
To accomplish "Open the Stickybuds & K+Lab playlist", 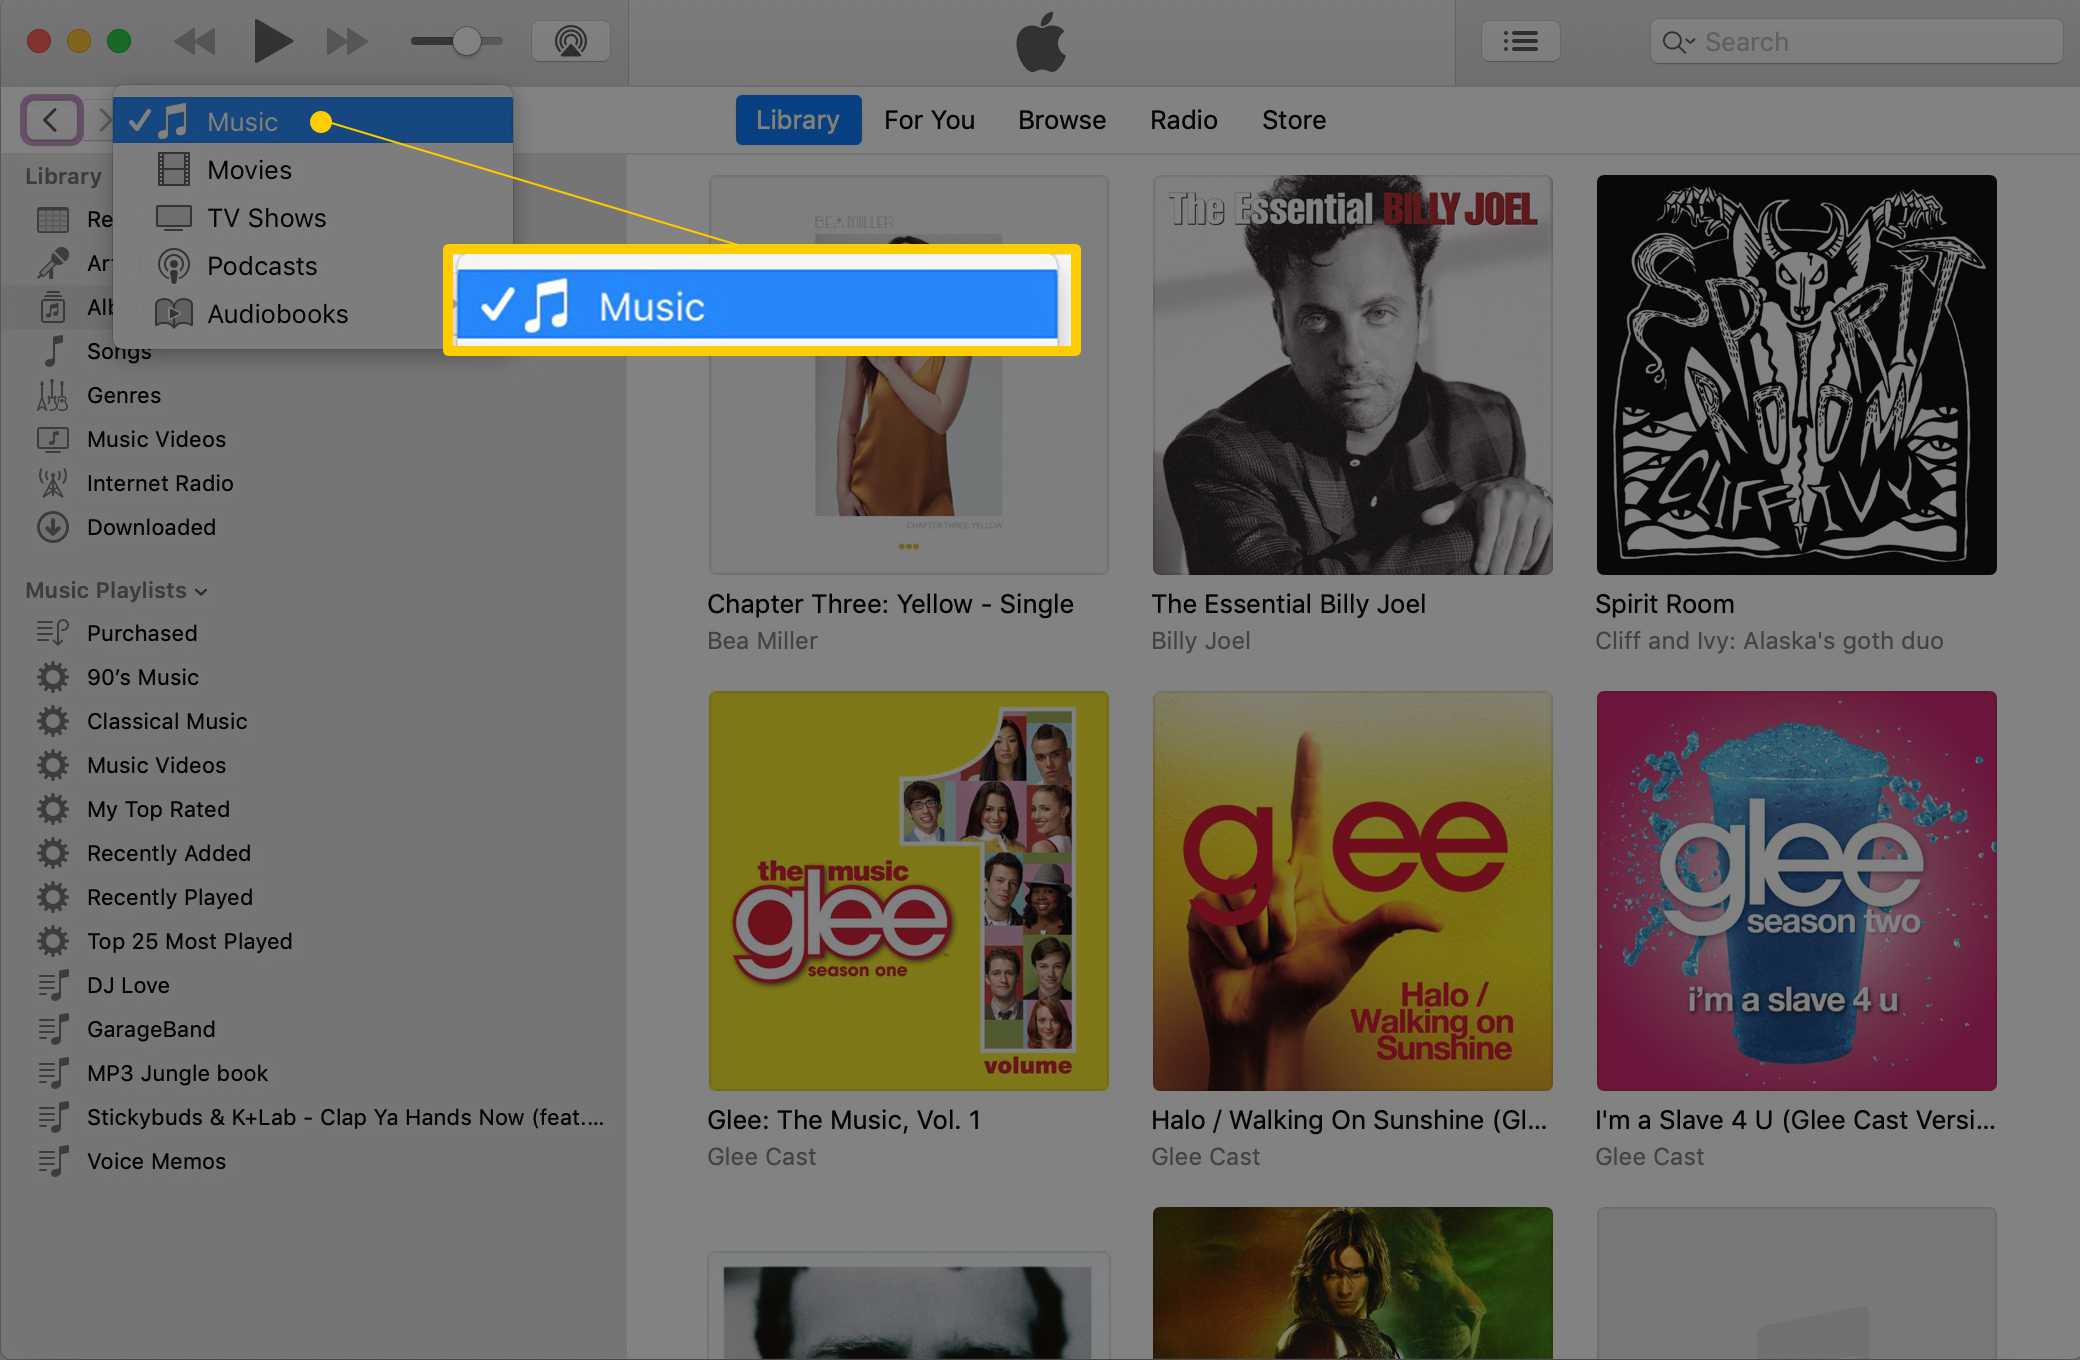I will click(345, 1117).
